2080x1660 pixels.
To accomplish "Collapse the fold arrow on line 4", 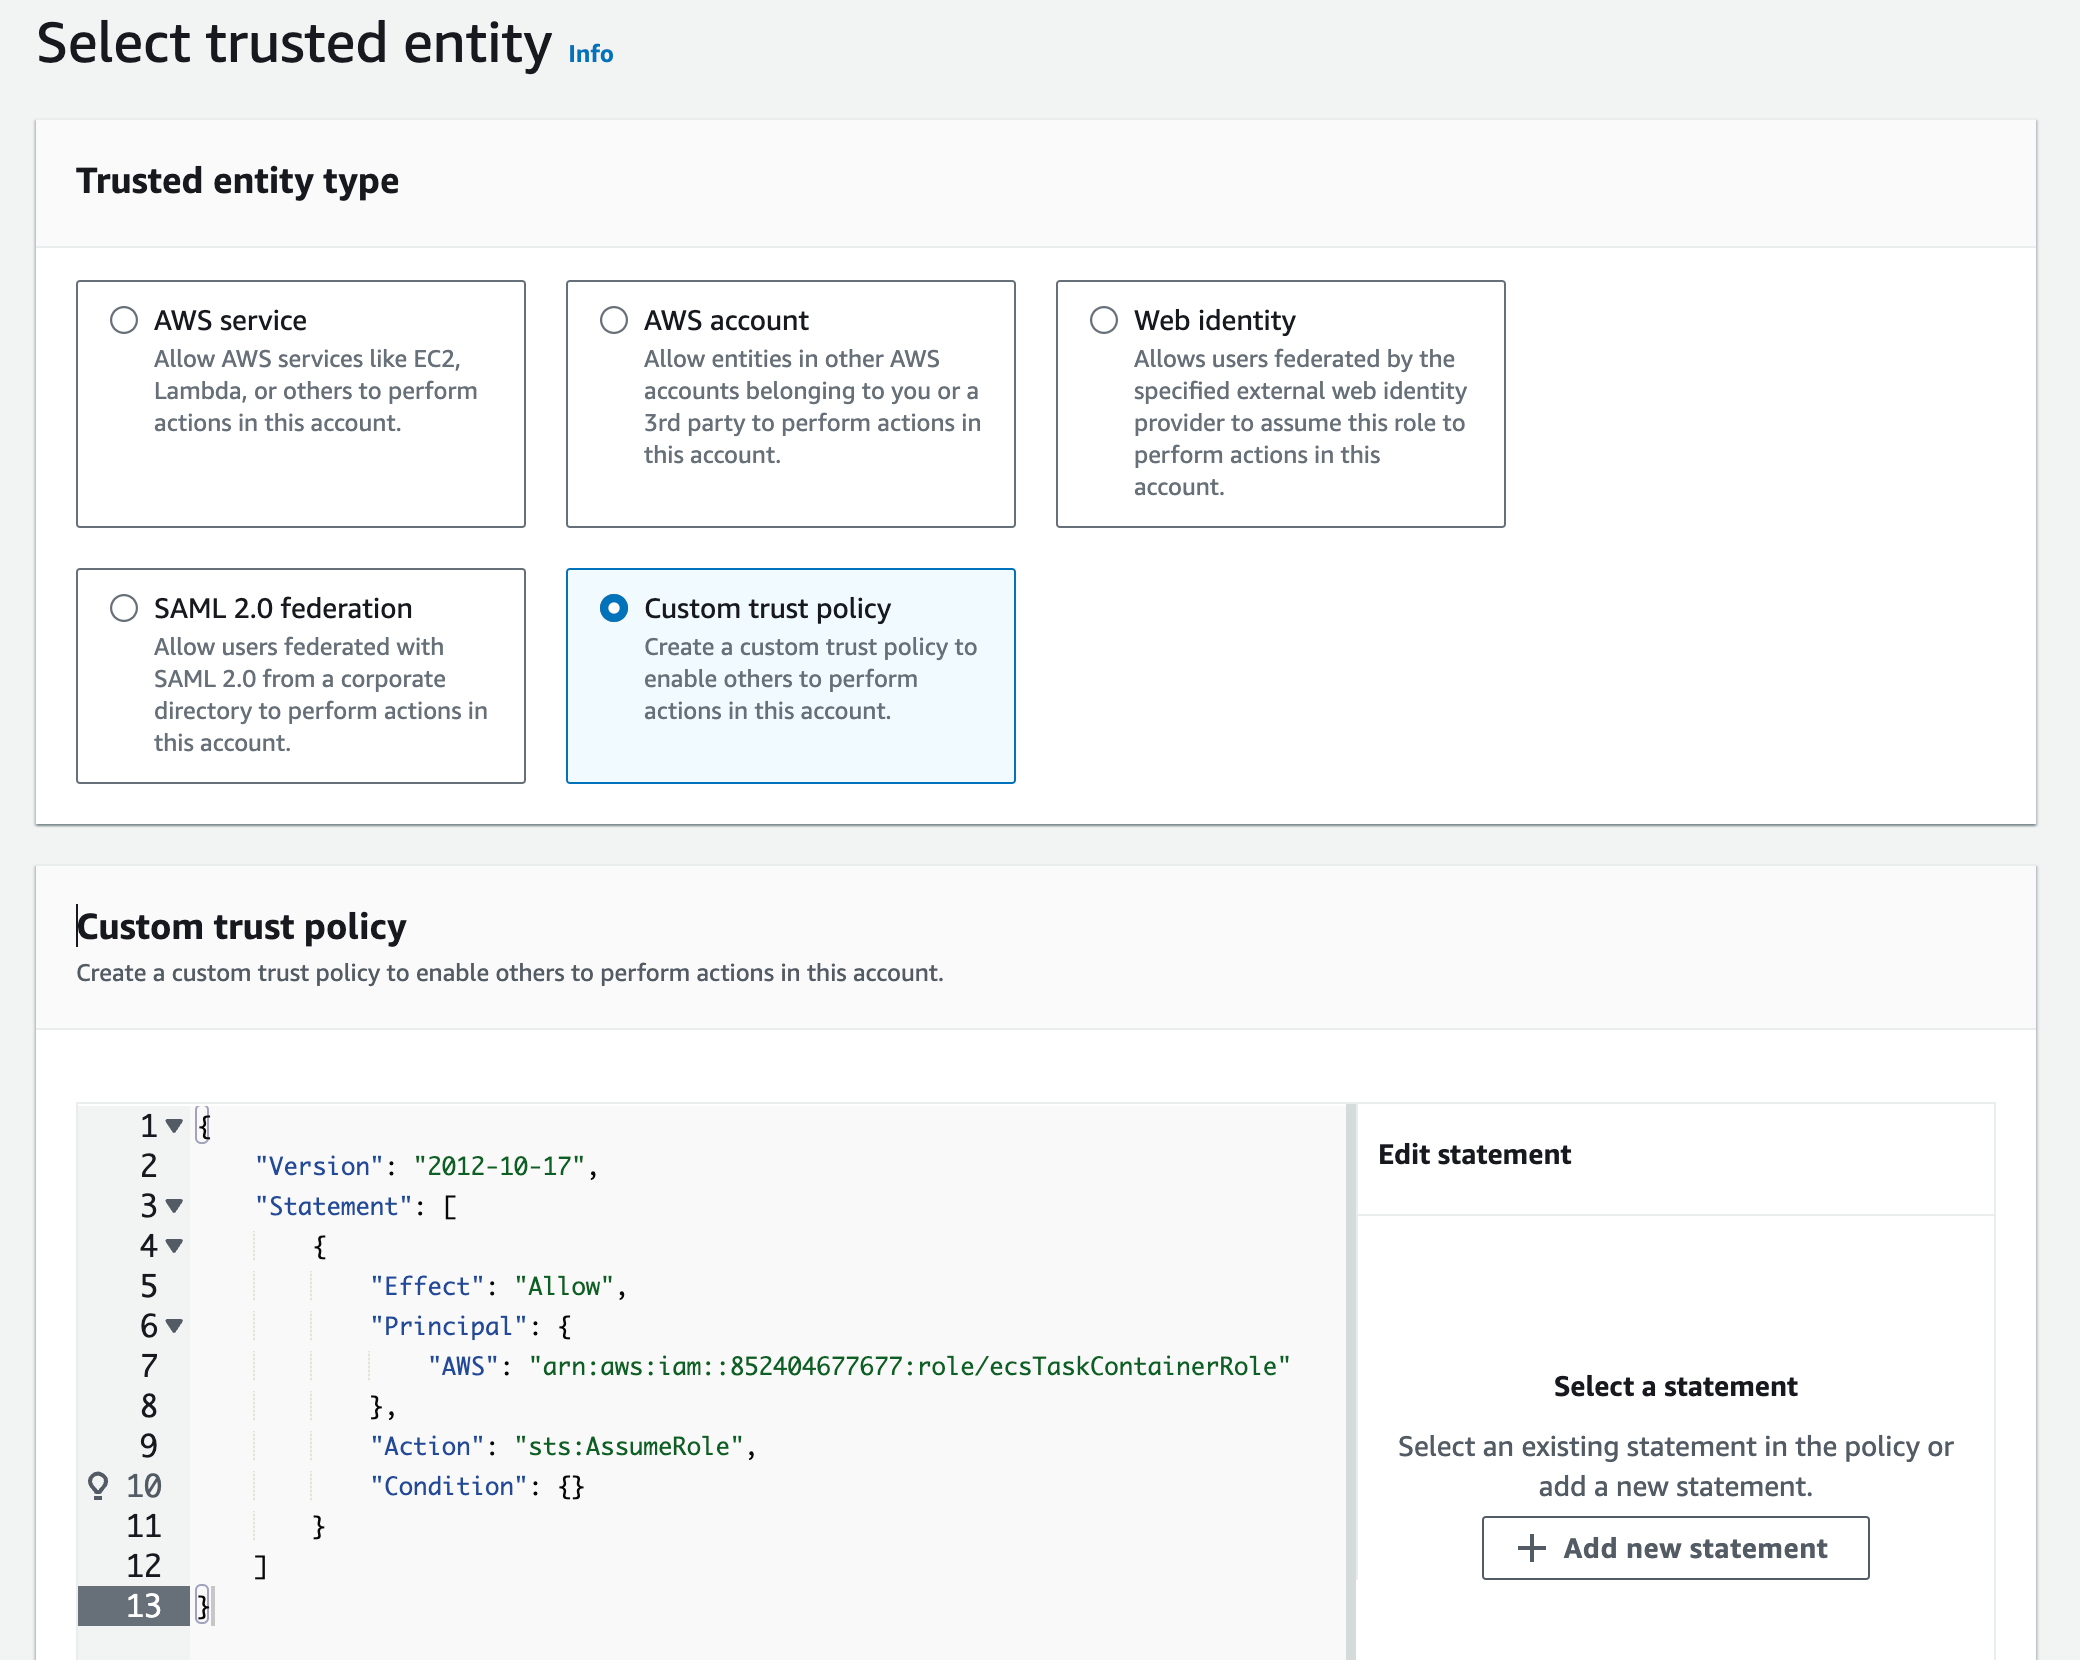I will click(174, 1246).
